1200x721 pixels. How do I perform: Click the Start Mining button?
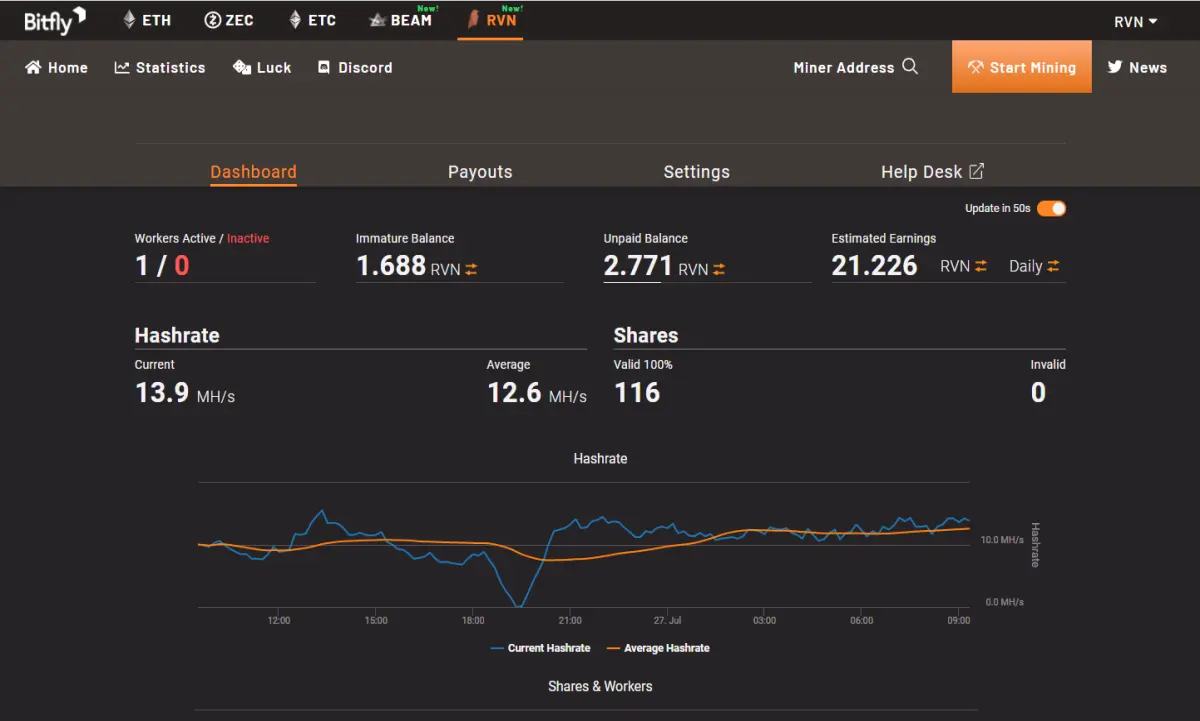tap(1022, 67)
